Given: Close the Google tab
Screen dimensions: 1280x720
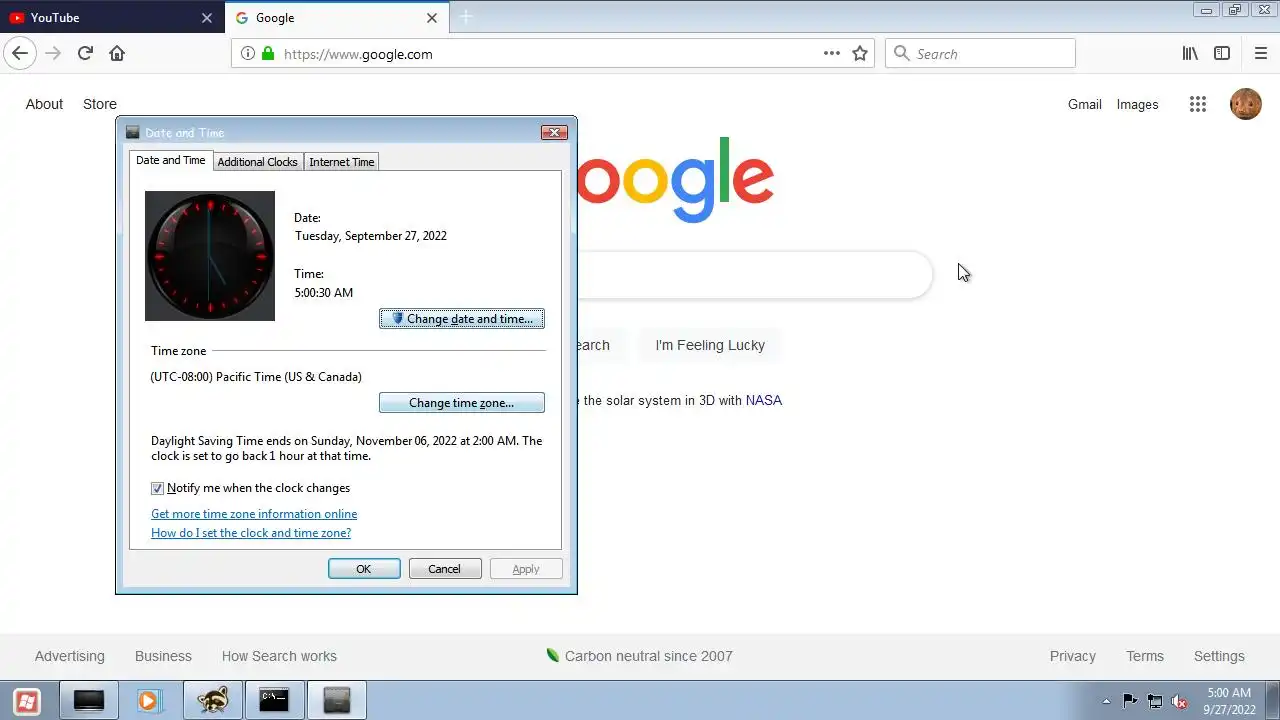Looking at the screenshot, I should tap(432, 18).
